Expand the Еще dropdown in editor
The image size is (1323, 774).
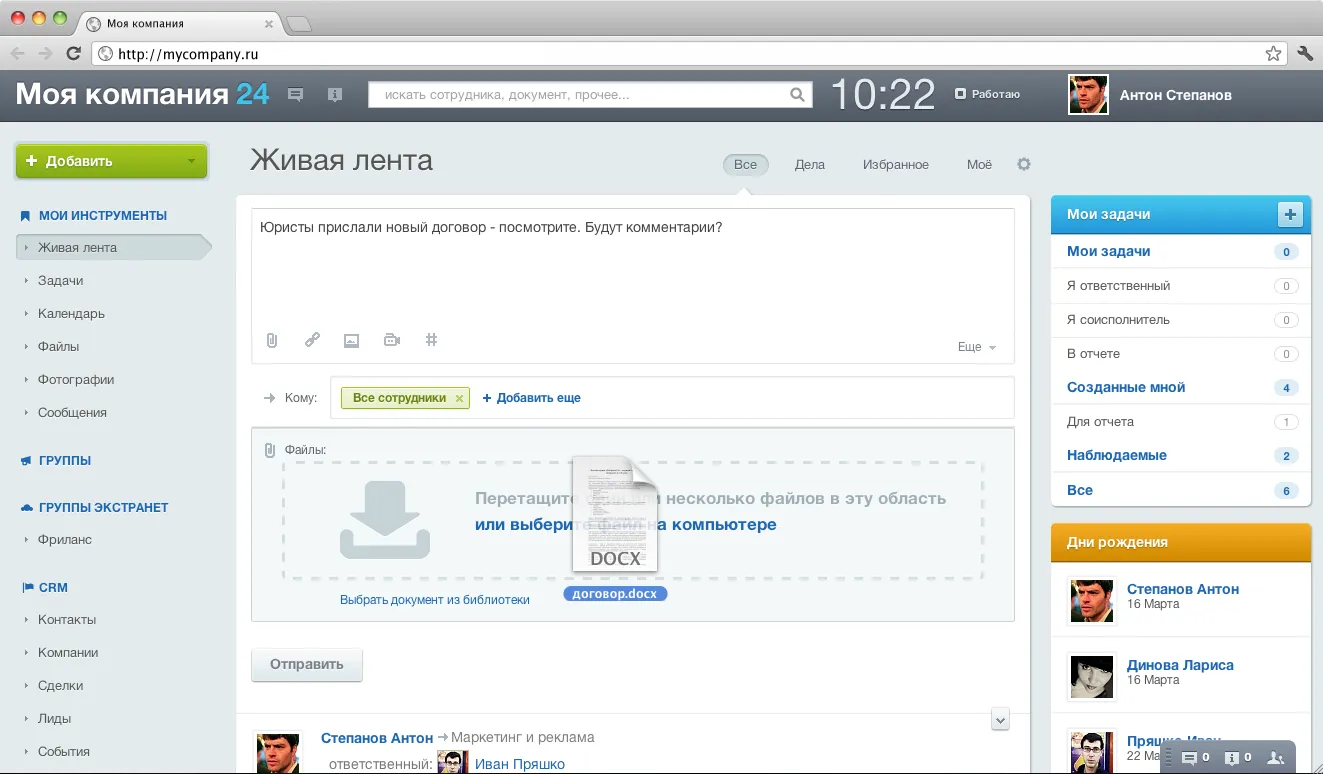click(977, 347)
